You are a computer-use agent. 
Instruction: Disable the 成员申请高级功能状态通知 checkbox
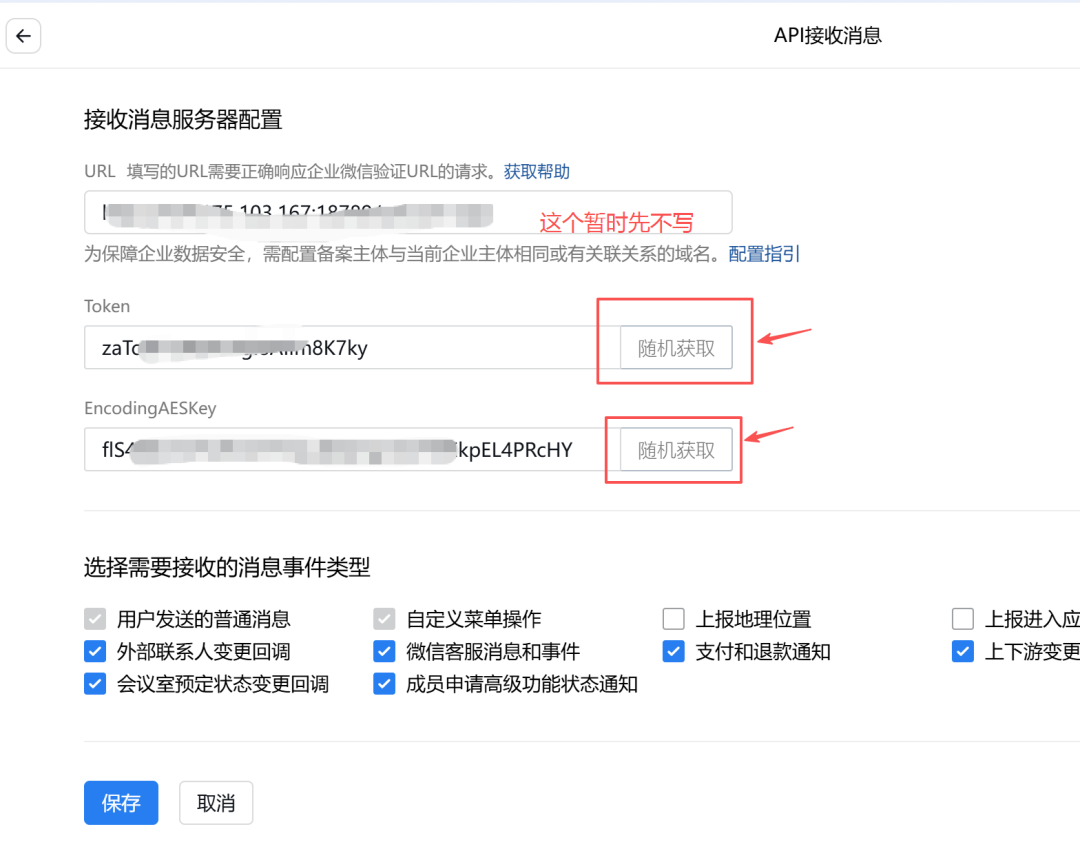(384, 684)
